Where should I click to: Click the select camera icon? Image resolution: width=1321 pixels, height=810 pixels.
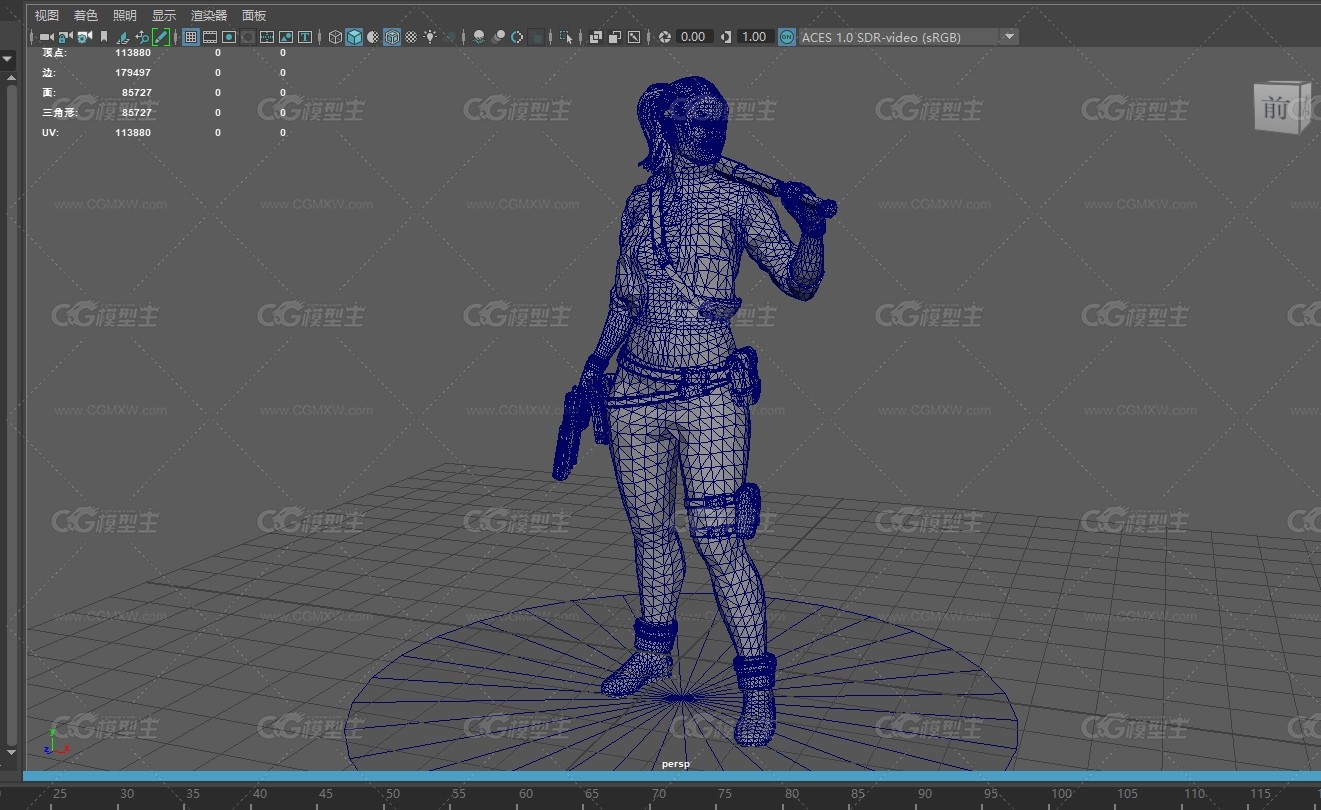click(x=46, y=37)
